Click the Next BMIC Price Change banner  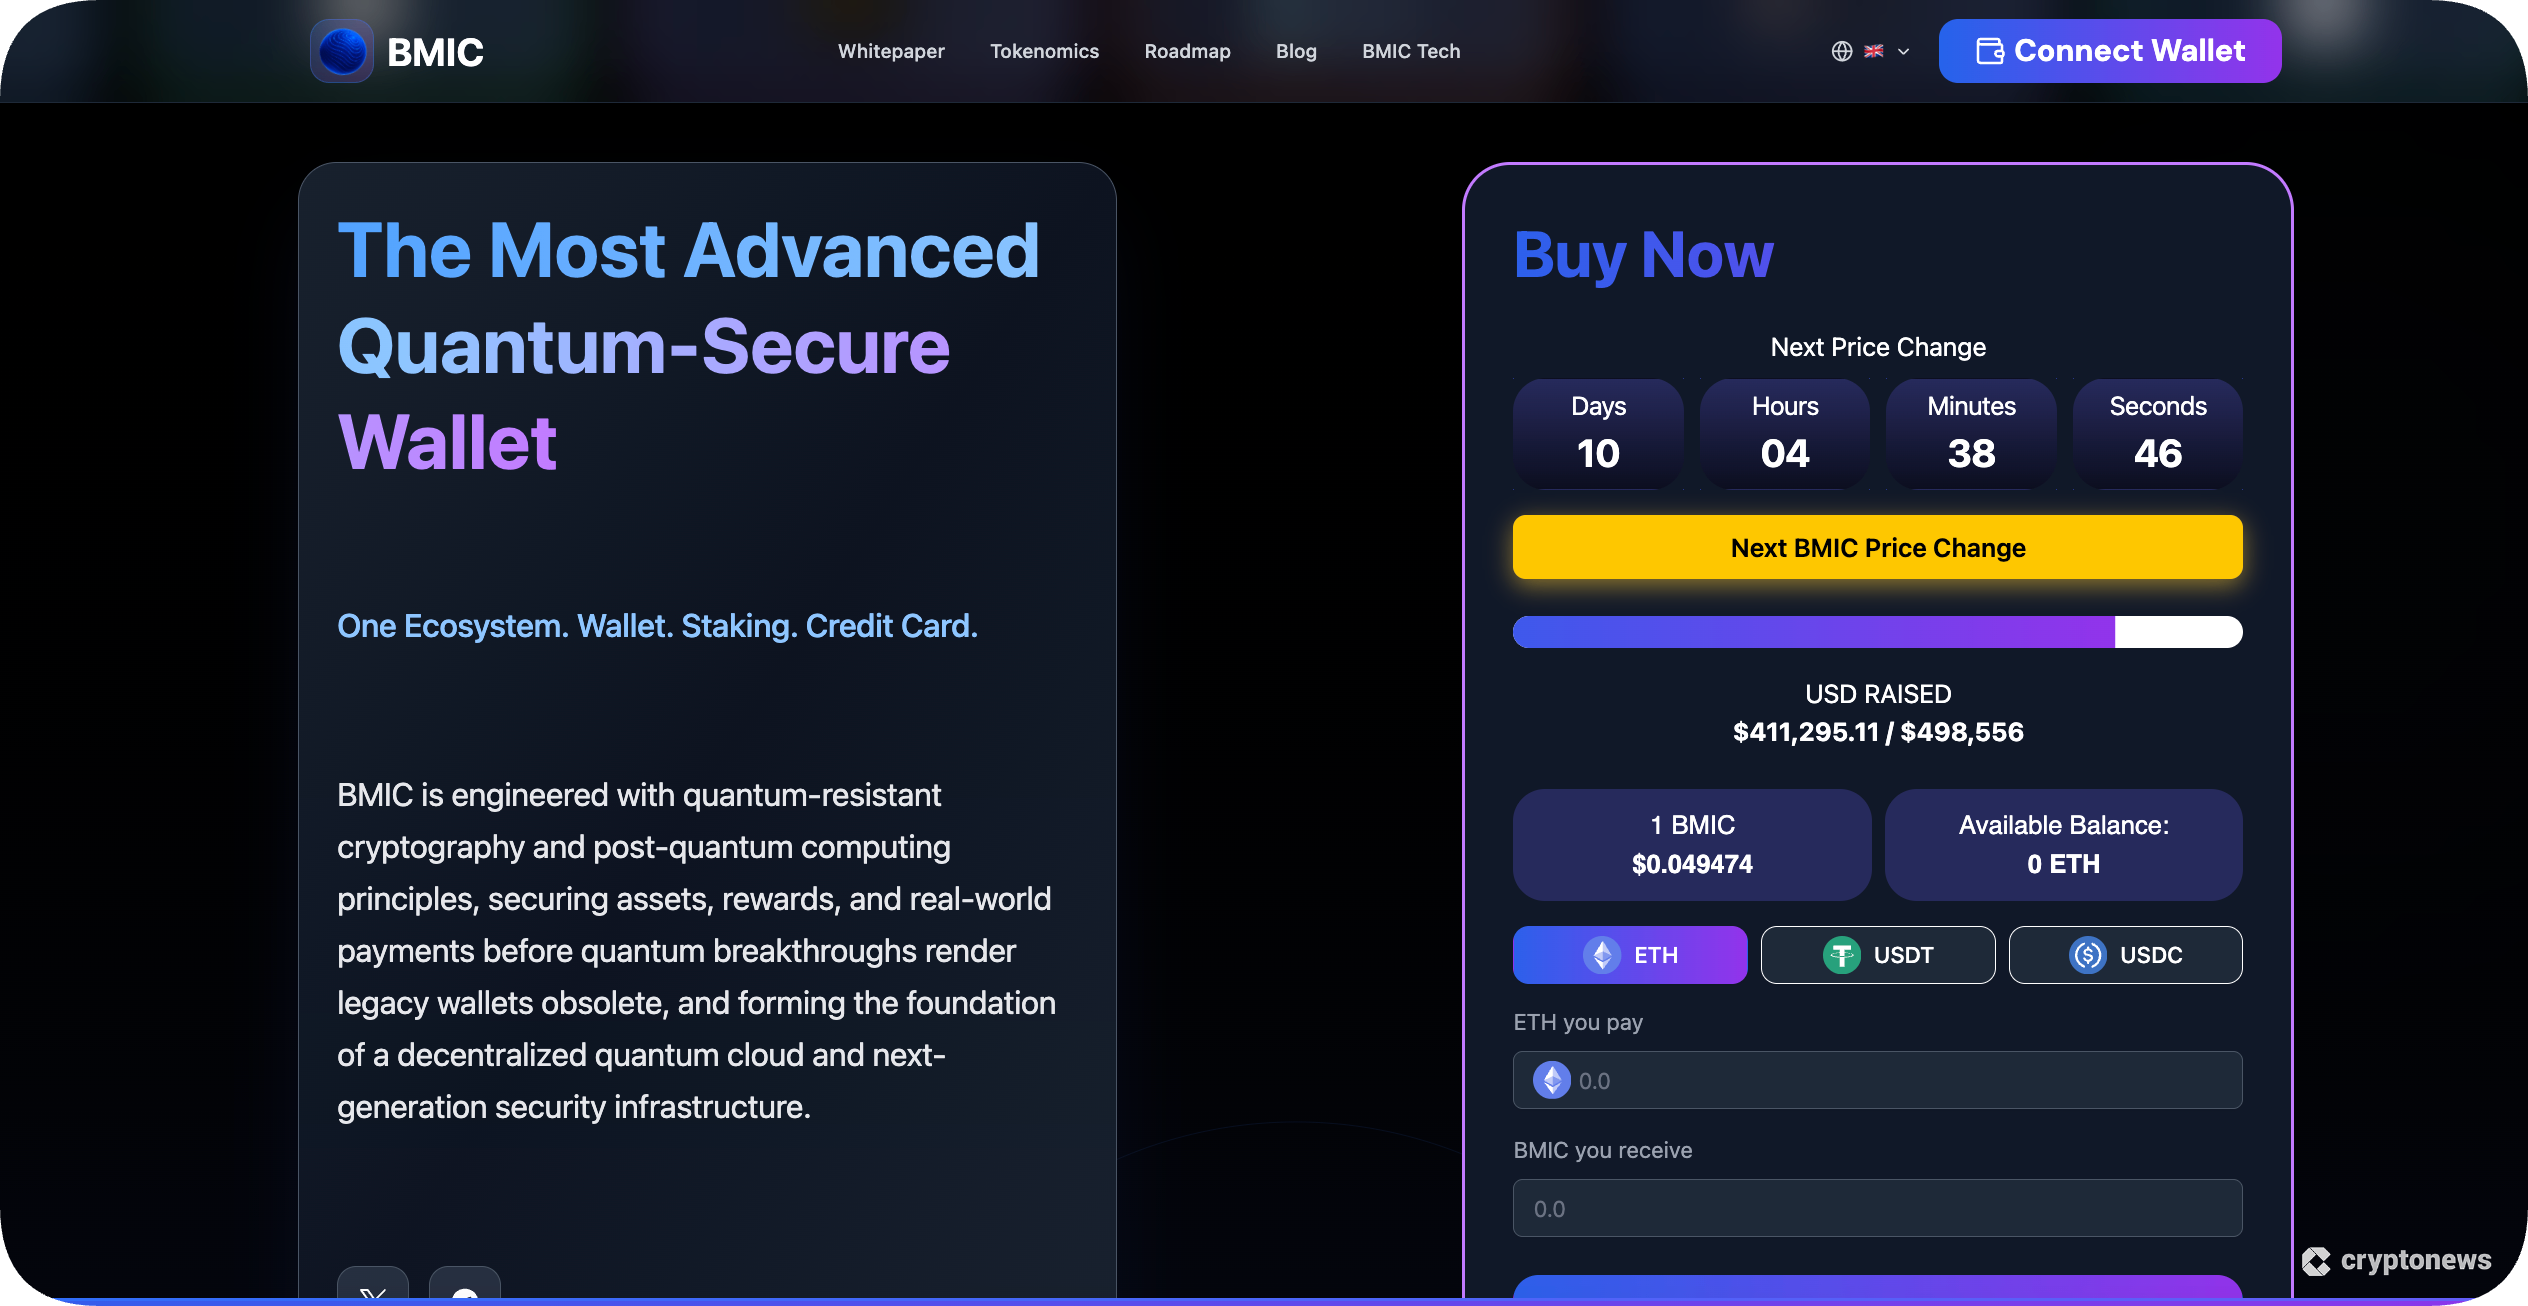pyautogui.click(x=1876, y=547)
